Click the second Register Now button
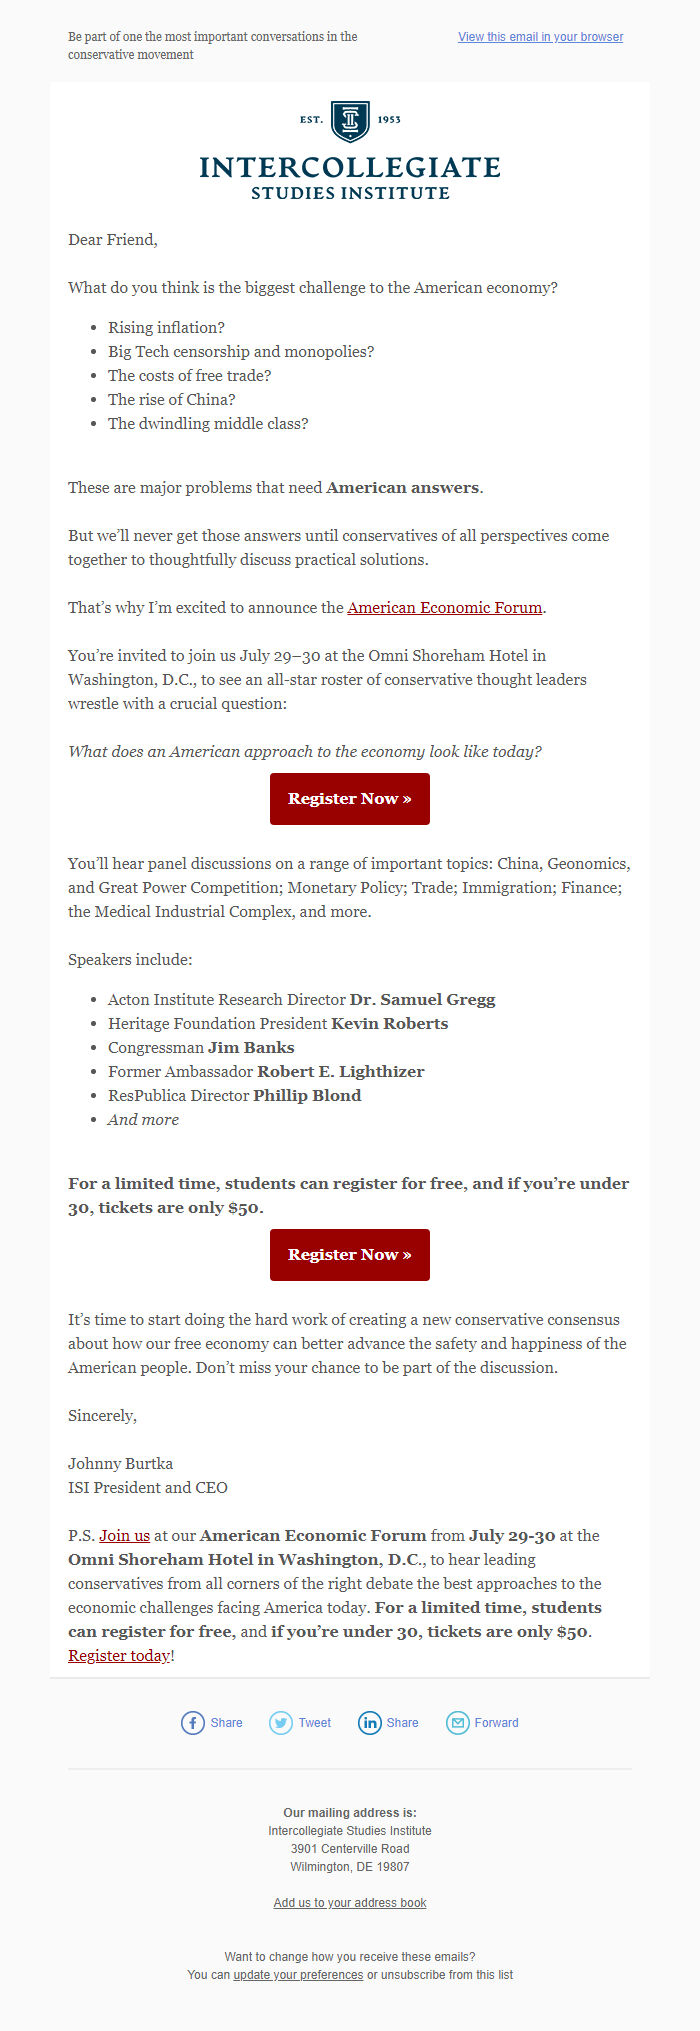The height and width of the screenshot is (2031, 700). 349,1254
